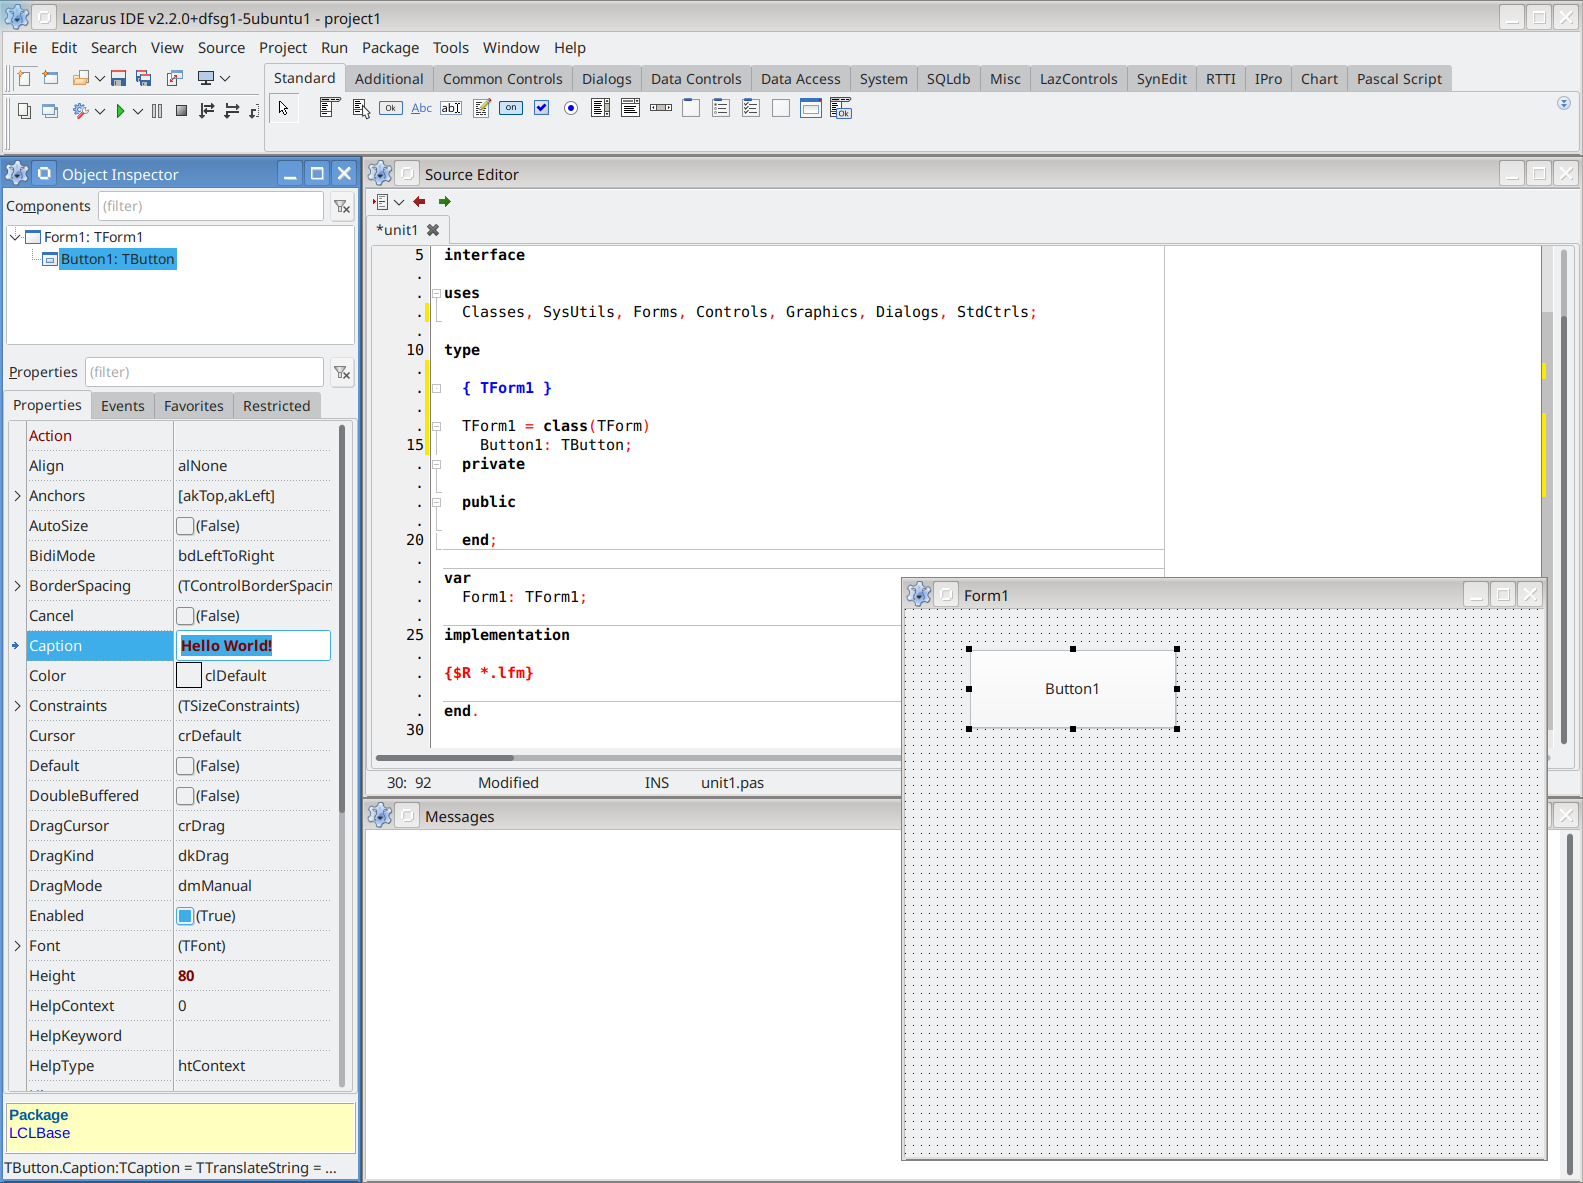Open the Run button dropdown arrow
The width and height of the screenshot is (1583, 1183).
coord(138,111)
